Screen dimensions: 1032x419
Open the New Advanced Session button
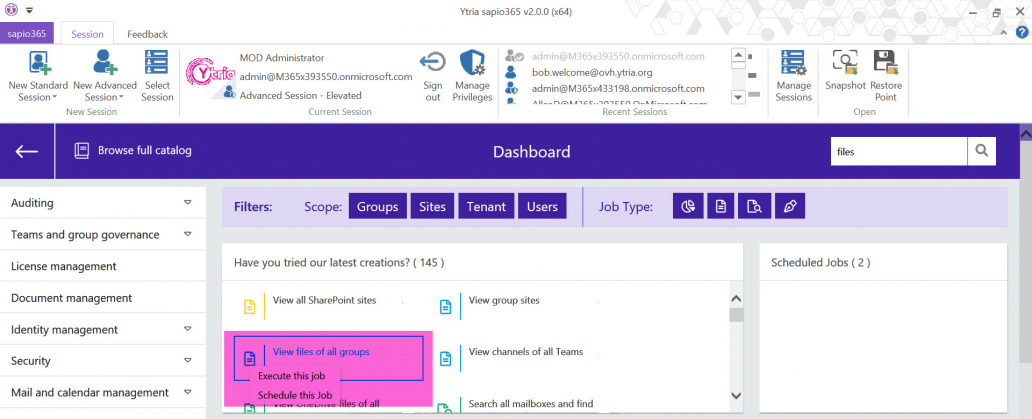[x=105, y=76]
